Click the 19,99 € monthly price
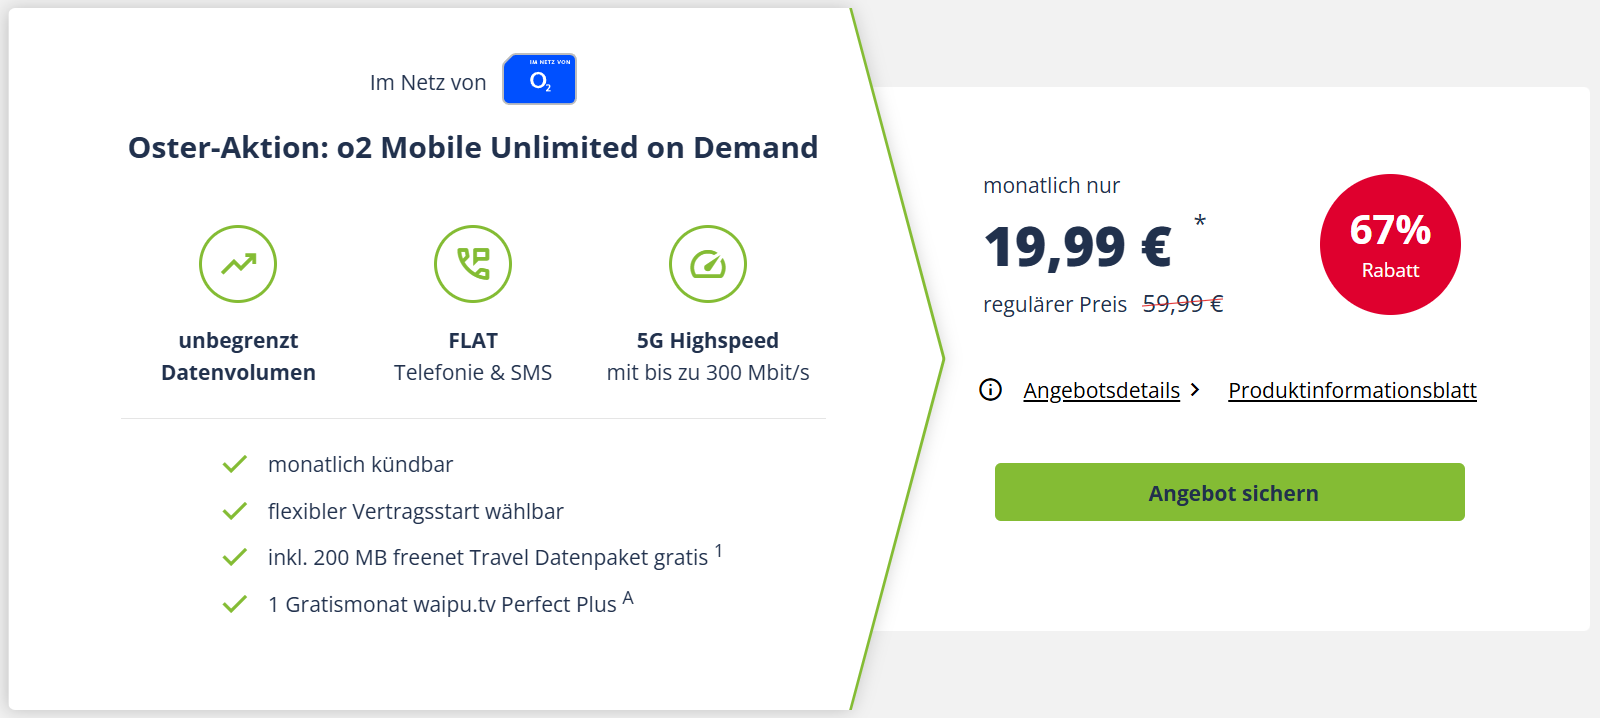 tap(1077, 247)
